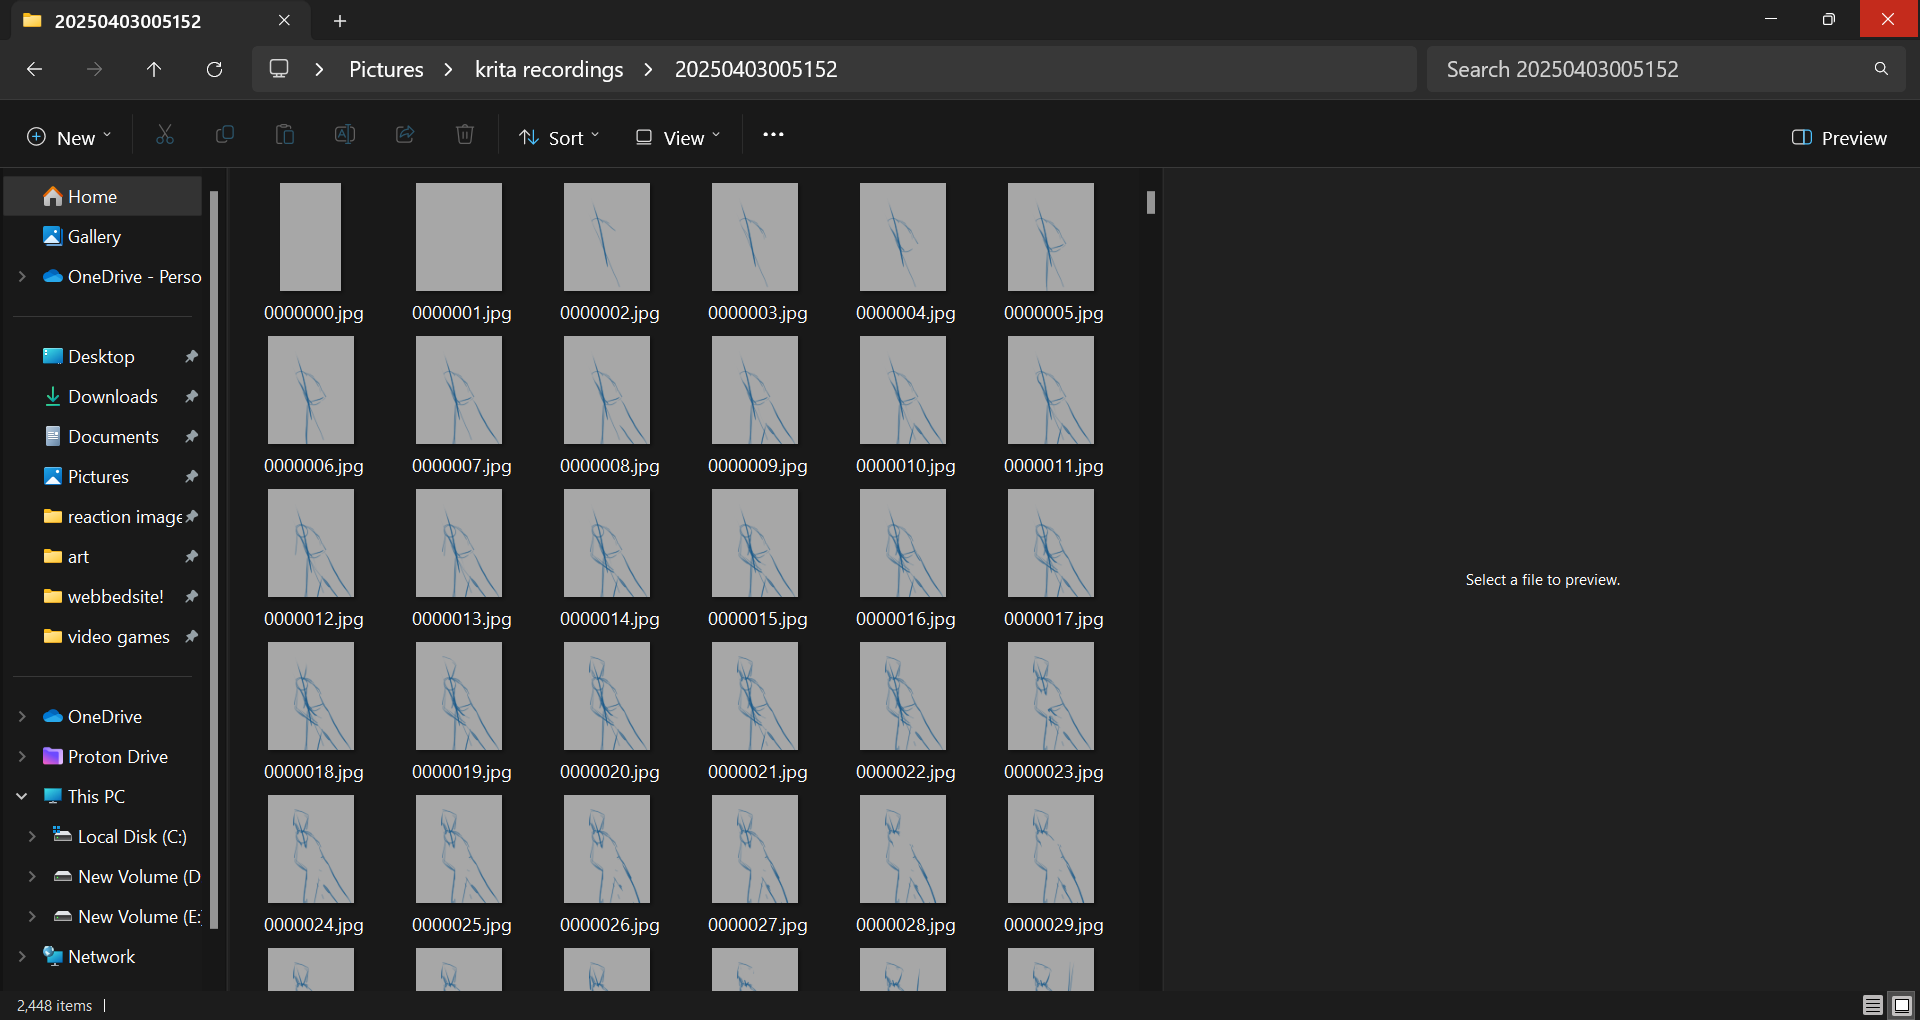
Task: Refresh the current folder view
Action: pos(214,69)
